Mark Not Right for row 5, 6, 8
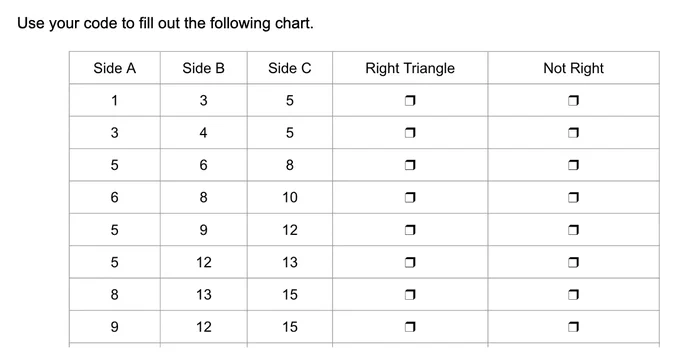Image resolution: width=680 pixels, height=360 pixels. [573, 165]
